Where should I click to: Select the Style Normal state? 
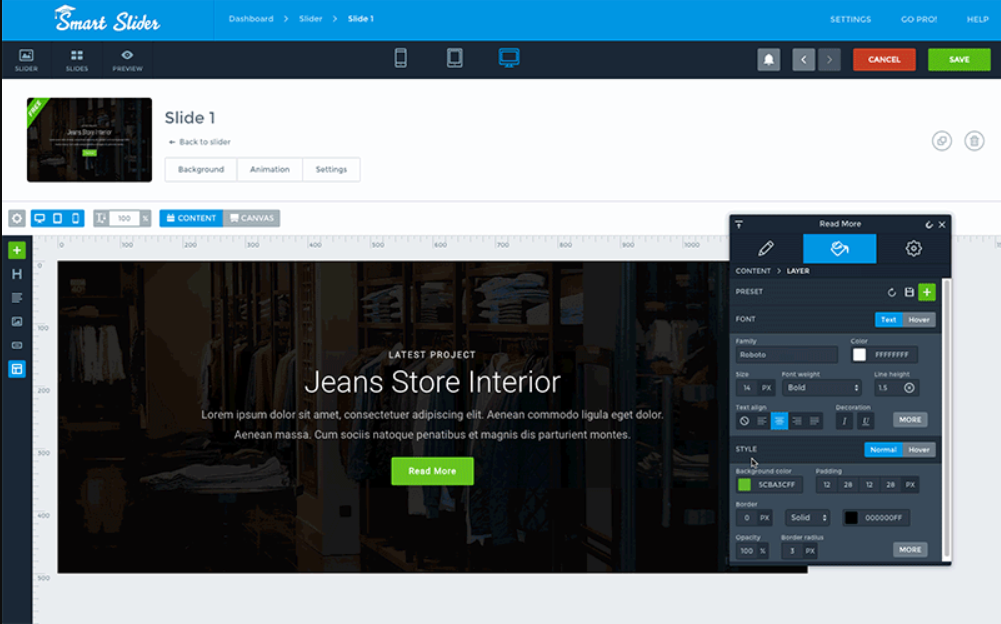(884, 450)
